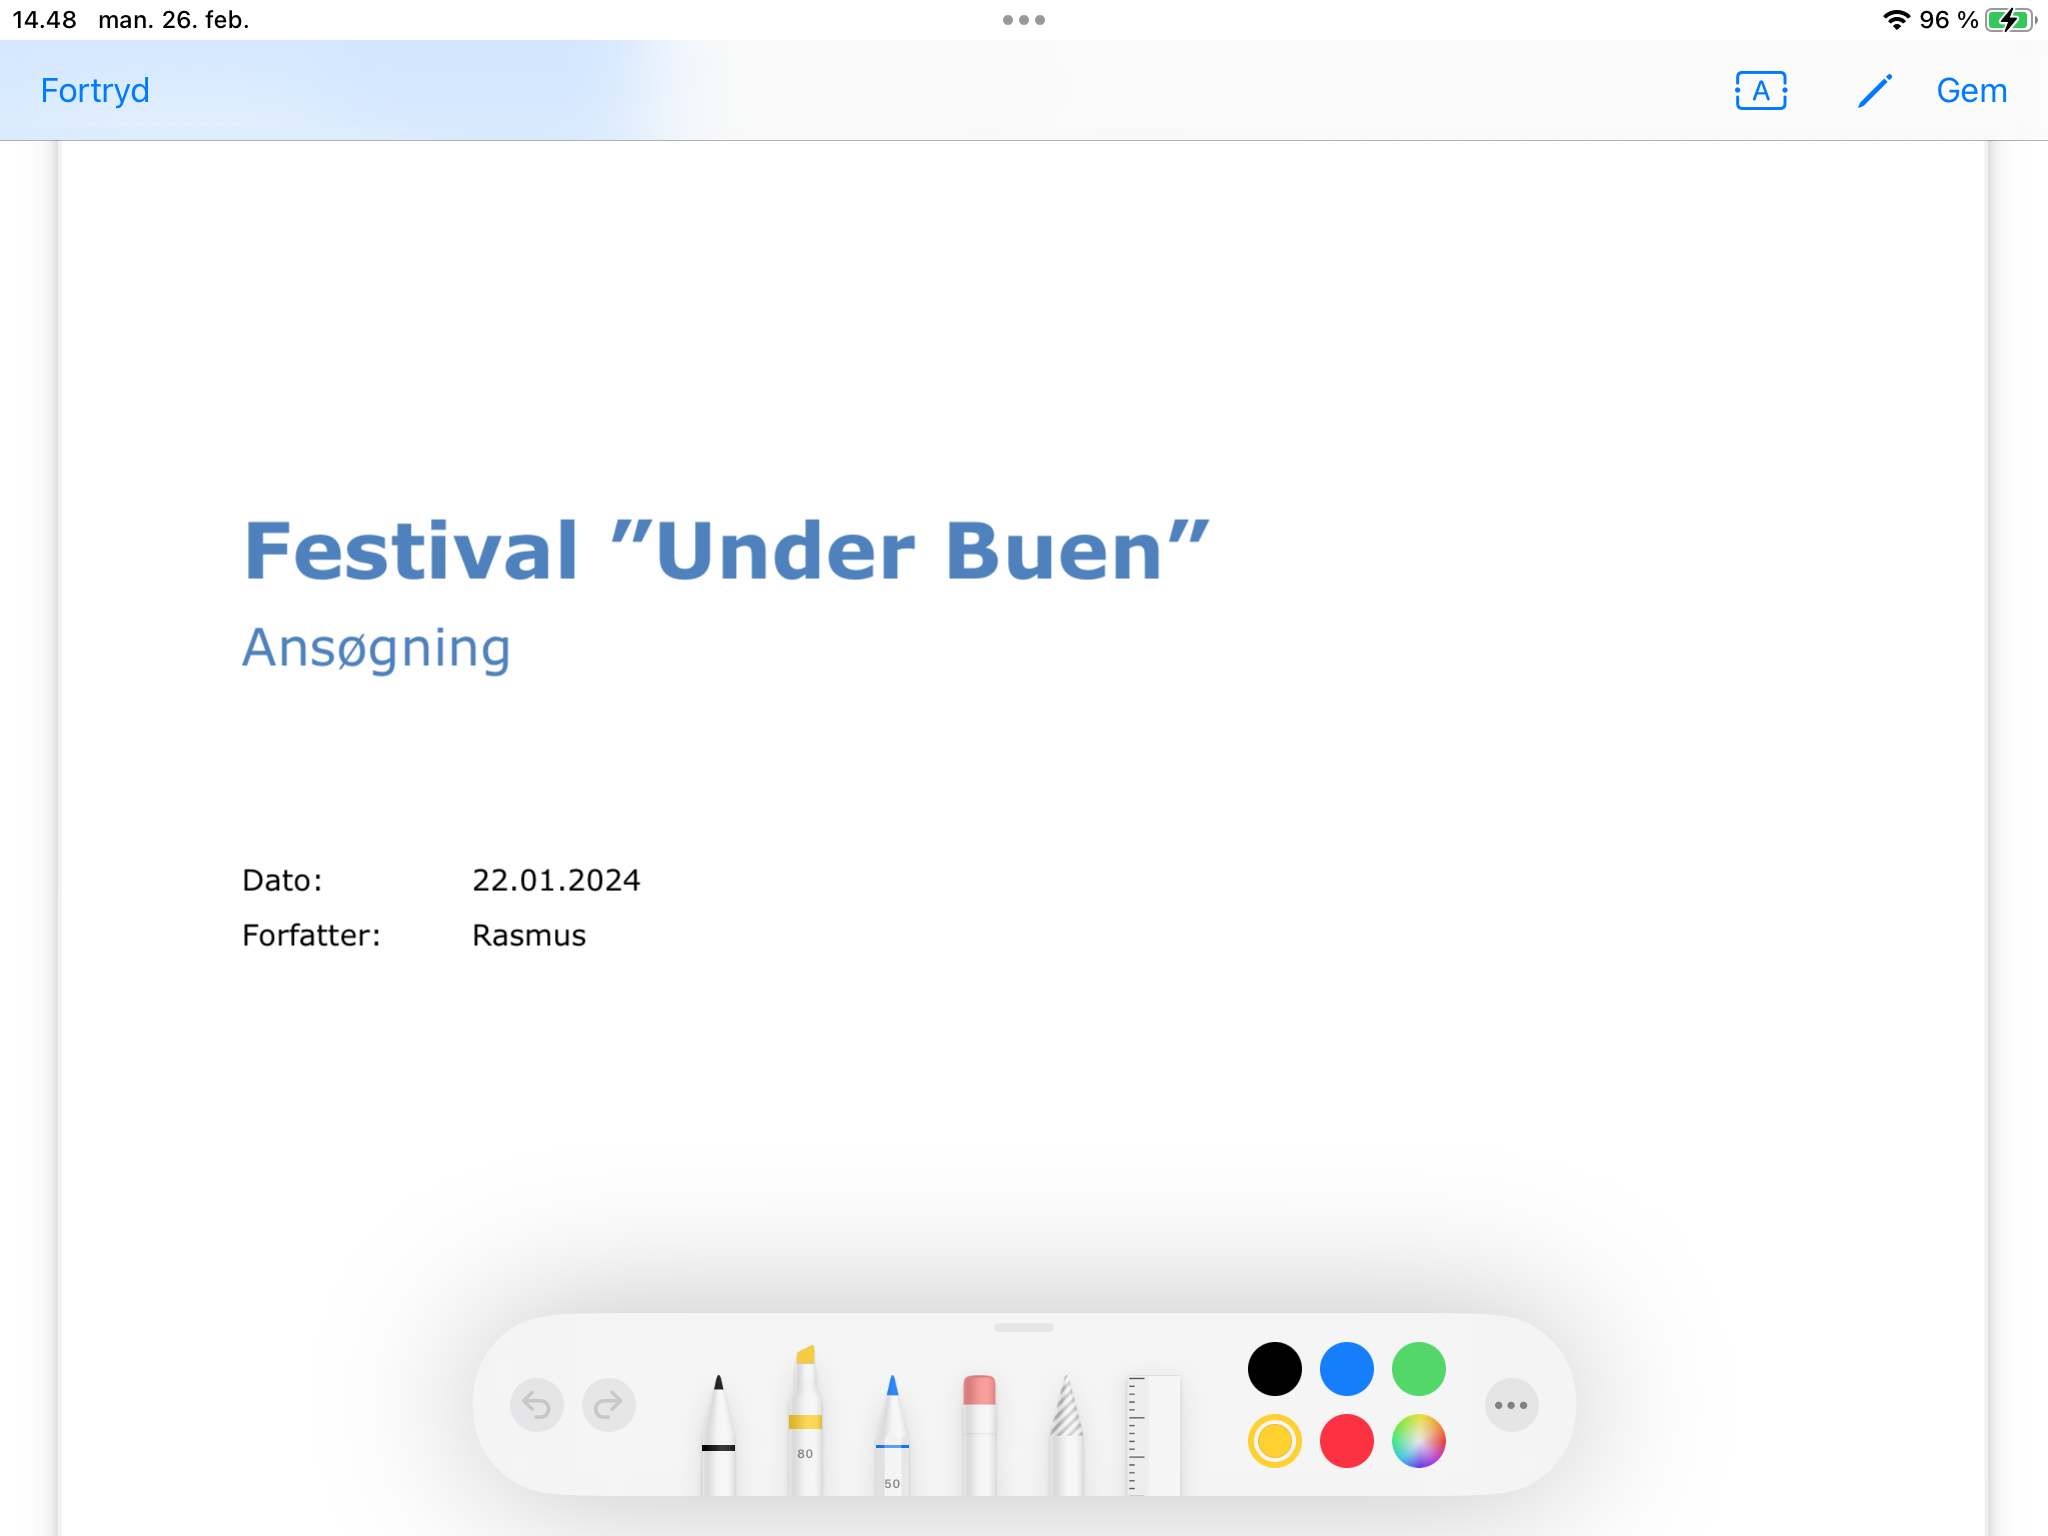The height and width of the screenshot is (1536, 2048).
Task: Select the lasso selection tool
Action: pyautogui.click(x=1066, y=1435)
